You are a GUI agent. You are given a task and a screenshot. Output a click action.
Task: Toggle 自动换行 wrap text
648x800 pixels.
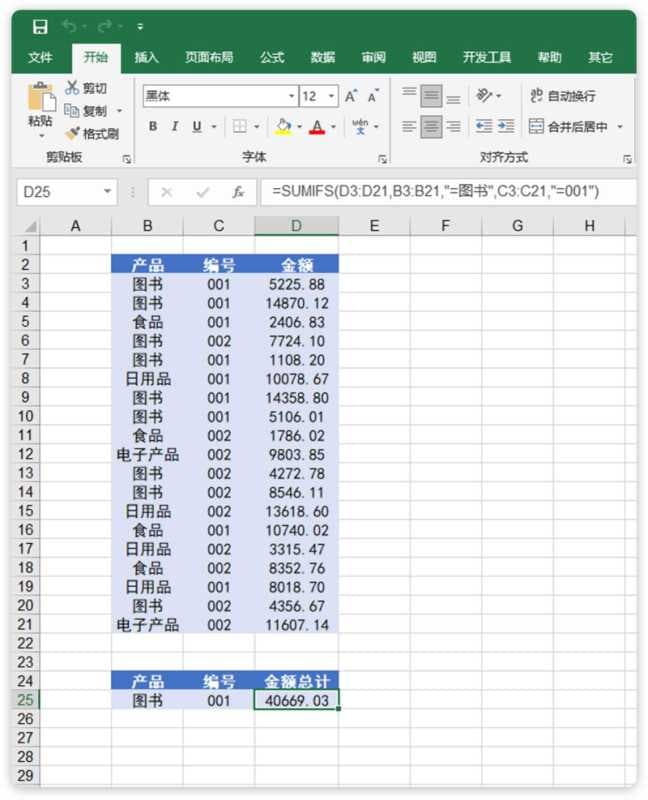562,95
